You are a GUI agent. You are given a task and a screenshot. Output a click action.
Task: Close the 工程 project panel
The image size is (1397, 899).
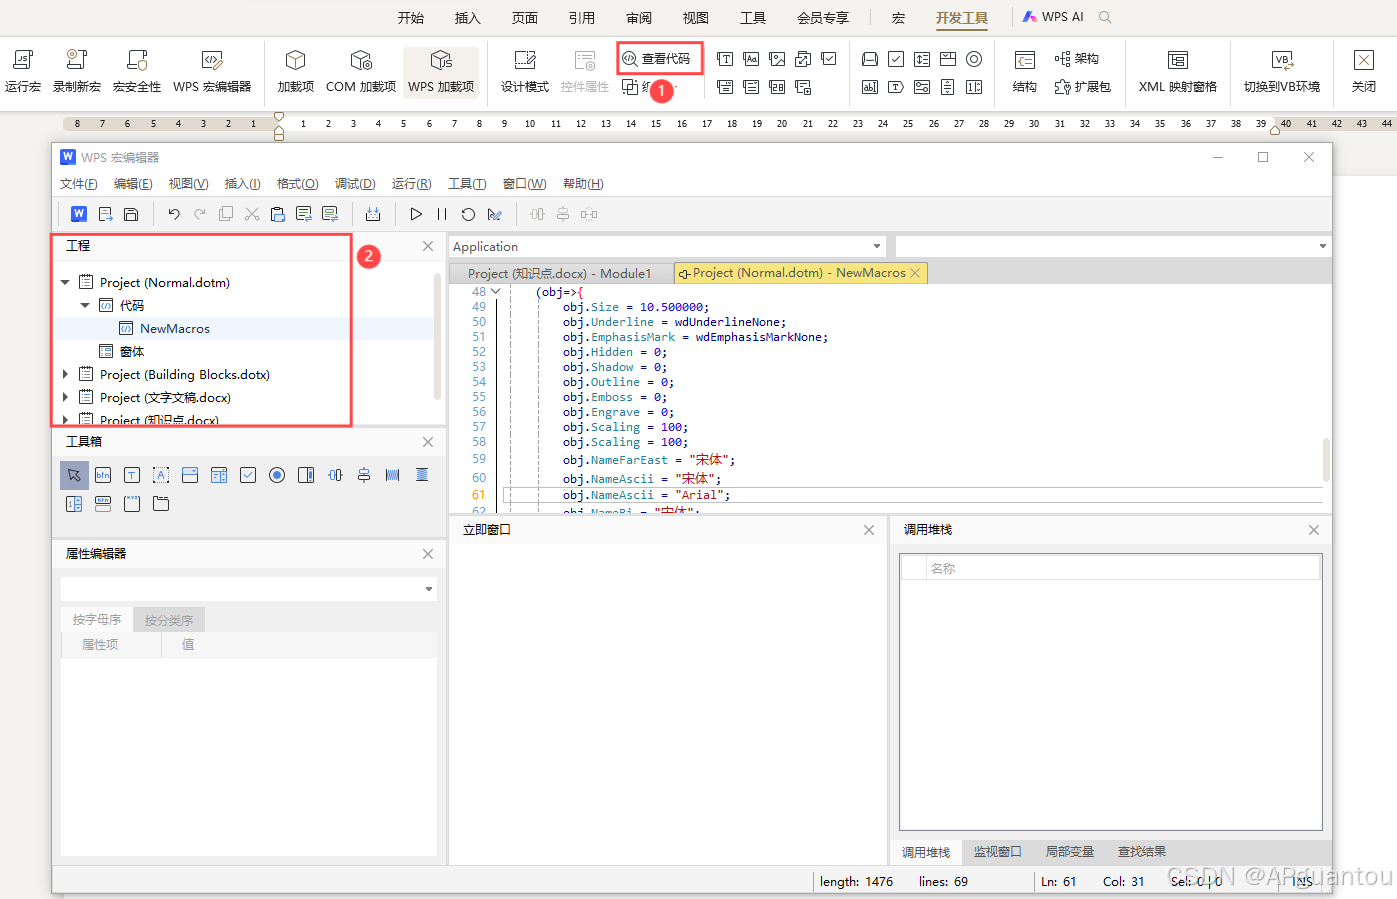[x=428, y=246]
